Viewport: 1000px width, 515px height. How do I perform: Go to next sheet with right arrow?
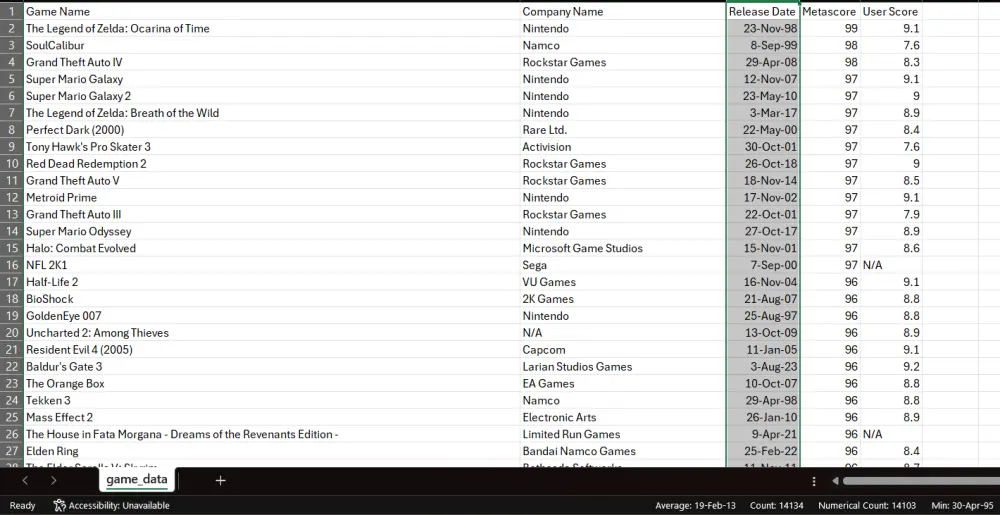(54, 481)
